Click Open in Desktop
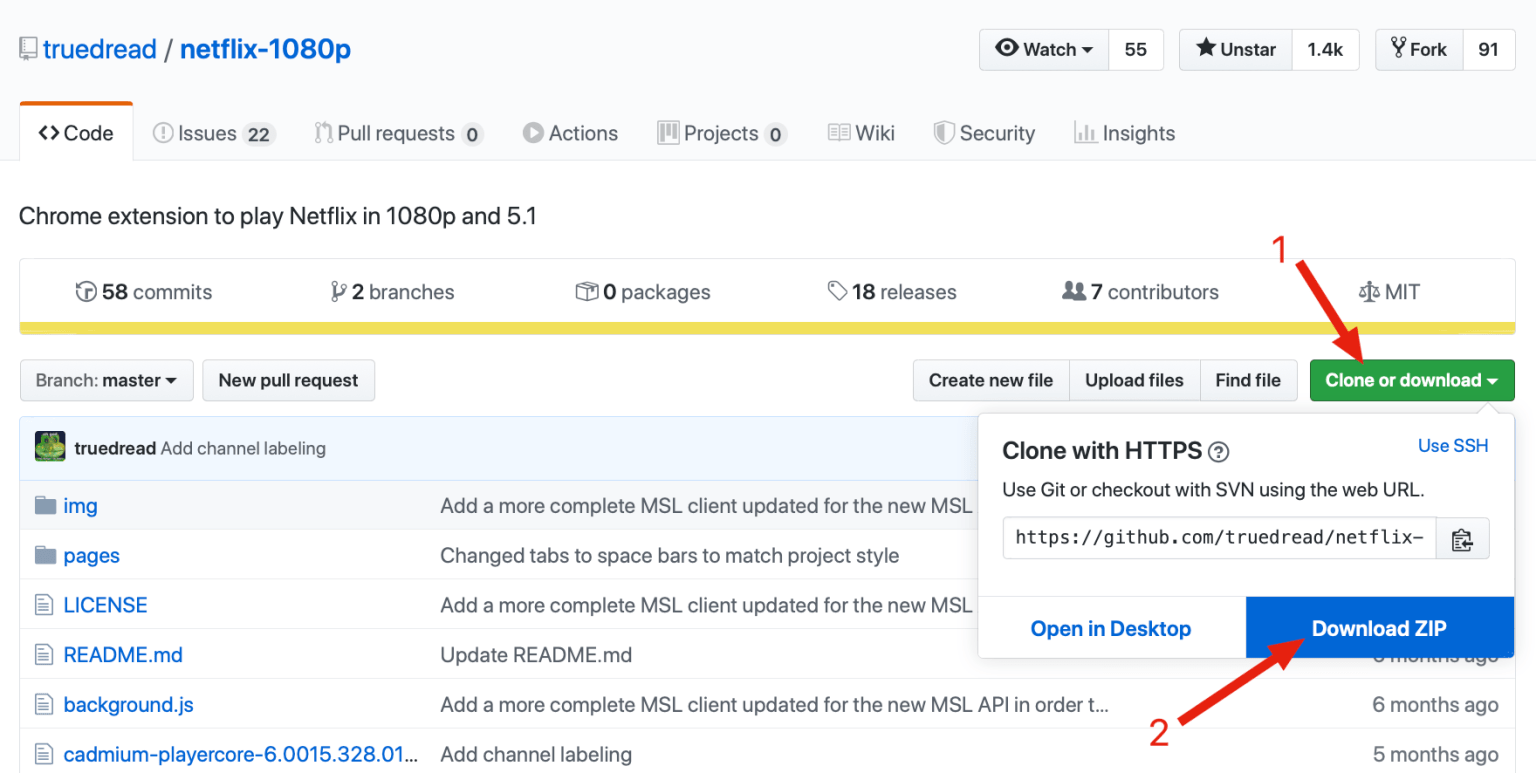The image size is (1536, 773). [1111, 628]
